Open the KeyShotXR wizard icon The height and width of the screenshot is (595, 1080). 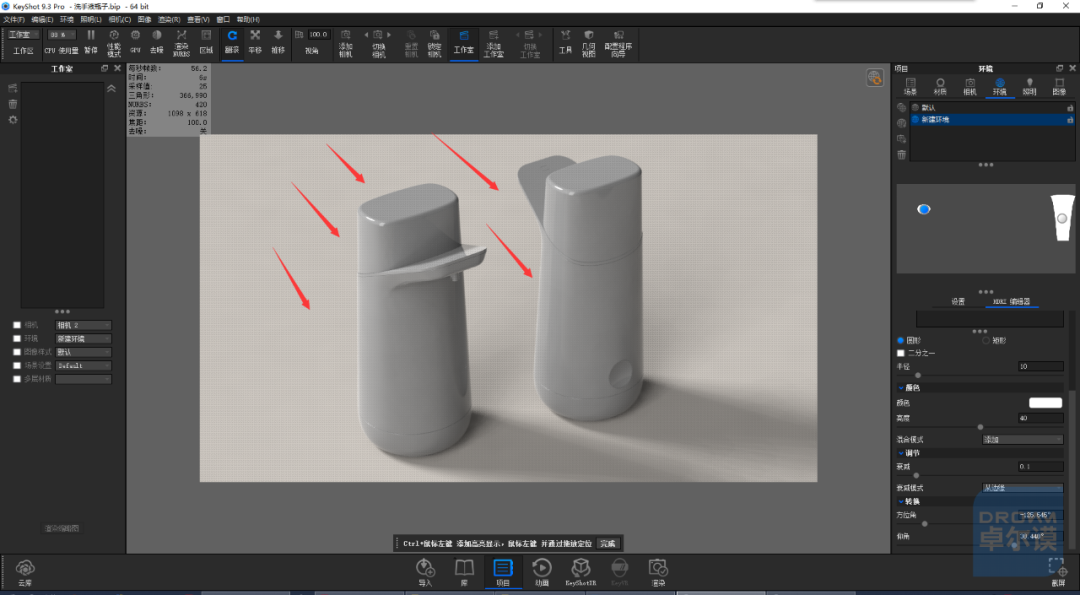pos(581,572)
